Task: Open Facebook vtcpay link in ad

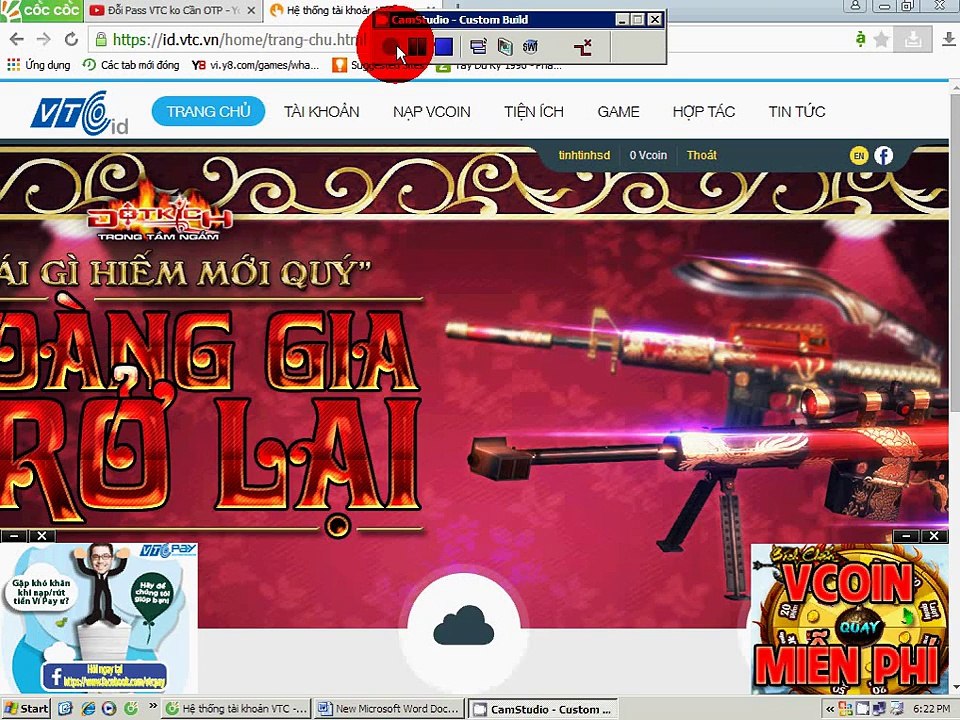Action: pyautogui.click(x=104, y=676)
